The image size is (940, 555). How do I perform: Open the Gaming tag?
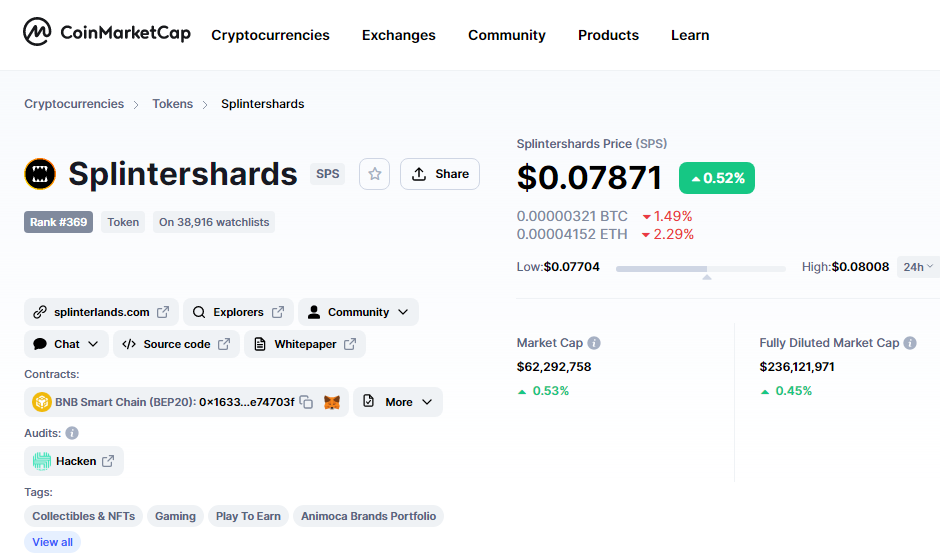pyautogui.click(x=175, y=516)
